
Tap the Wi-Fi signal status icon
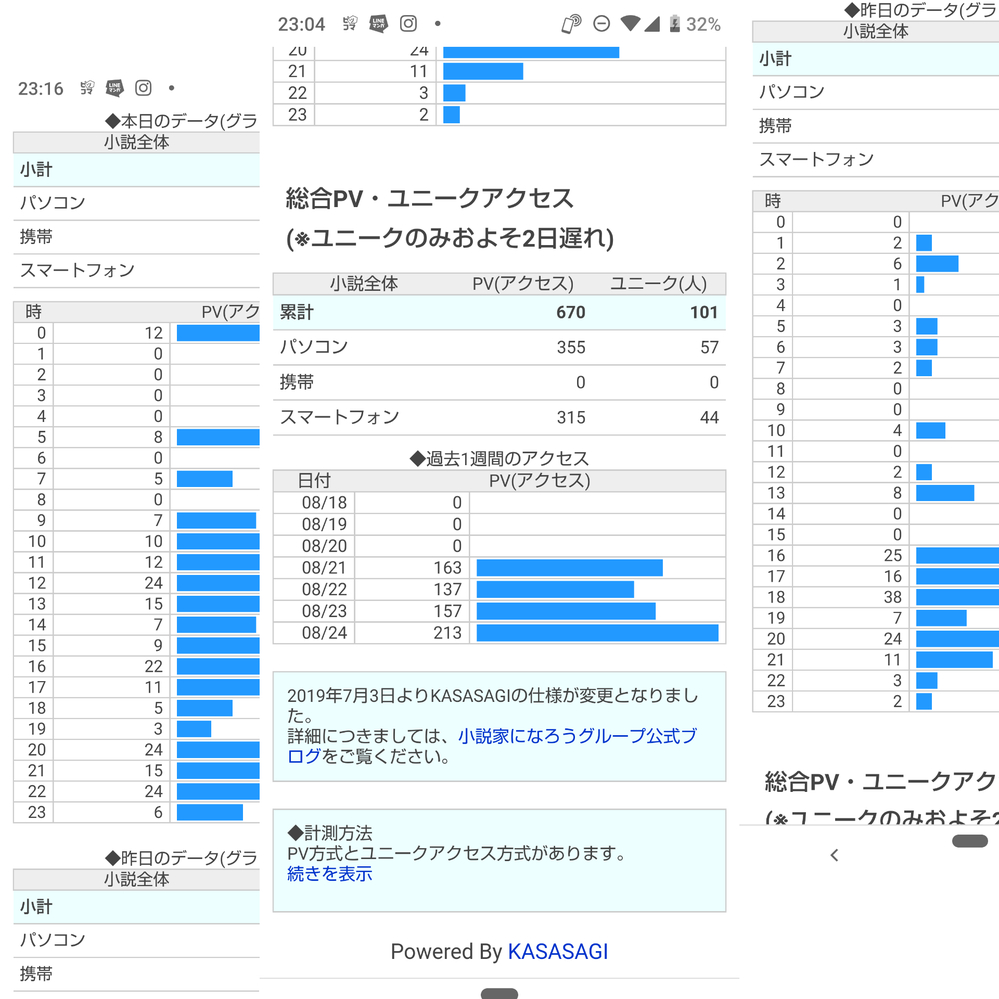[630, 24]
